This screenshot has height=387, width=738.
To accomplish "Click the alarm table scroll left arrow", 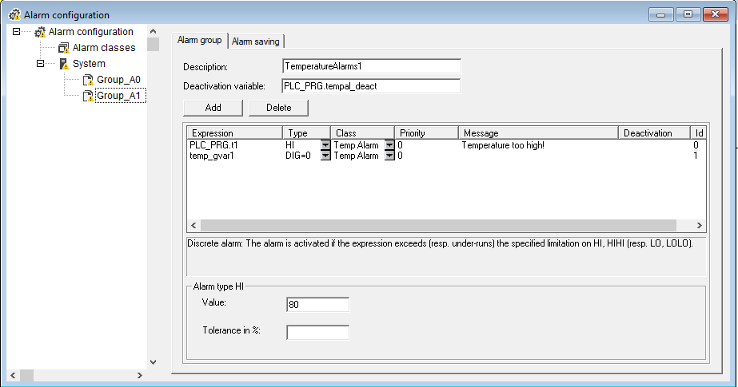I will (x=193, y=226).
